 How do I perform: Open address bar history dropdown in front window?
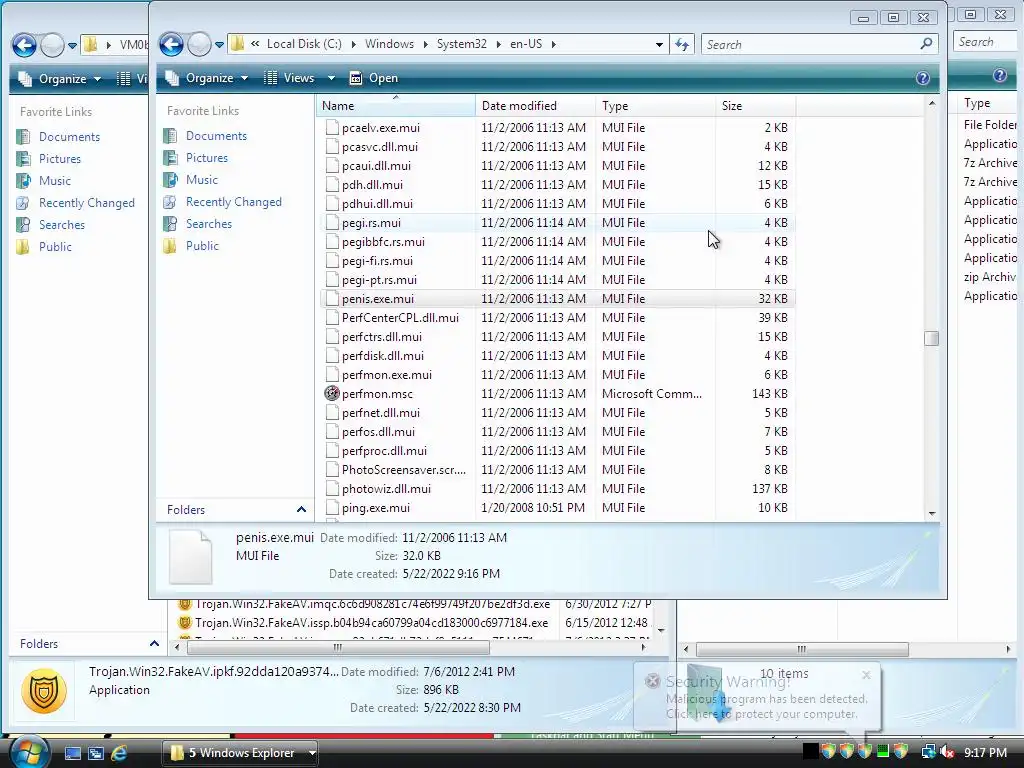659,44
